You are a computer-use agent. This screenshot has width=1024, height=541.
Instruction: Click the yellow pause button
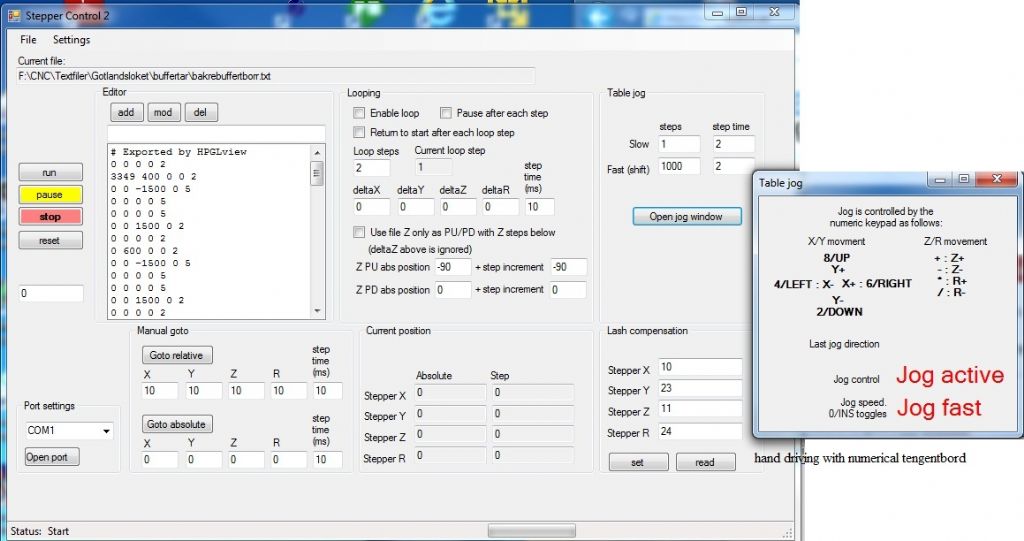pyautogui.click(x=50, y=195)
